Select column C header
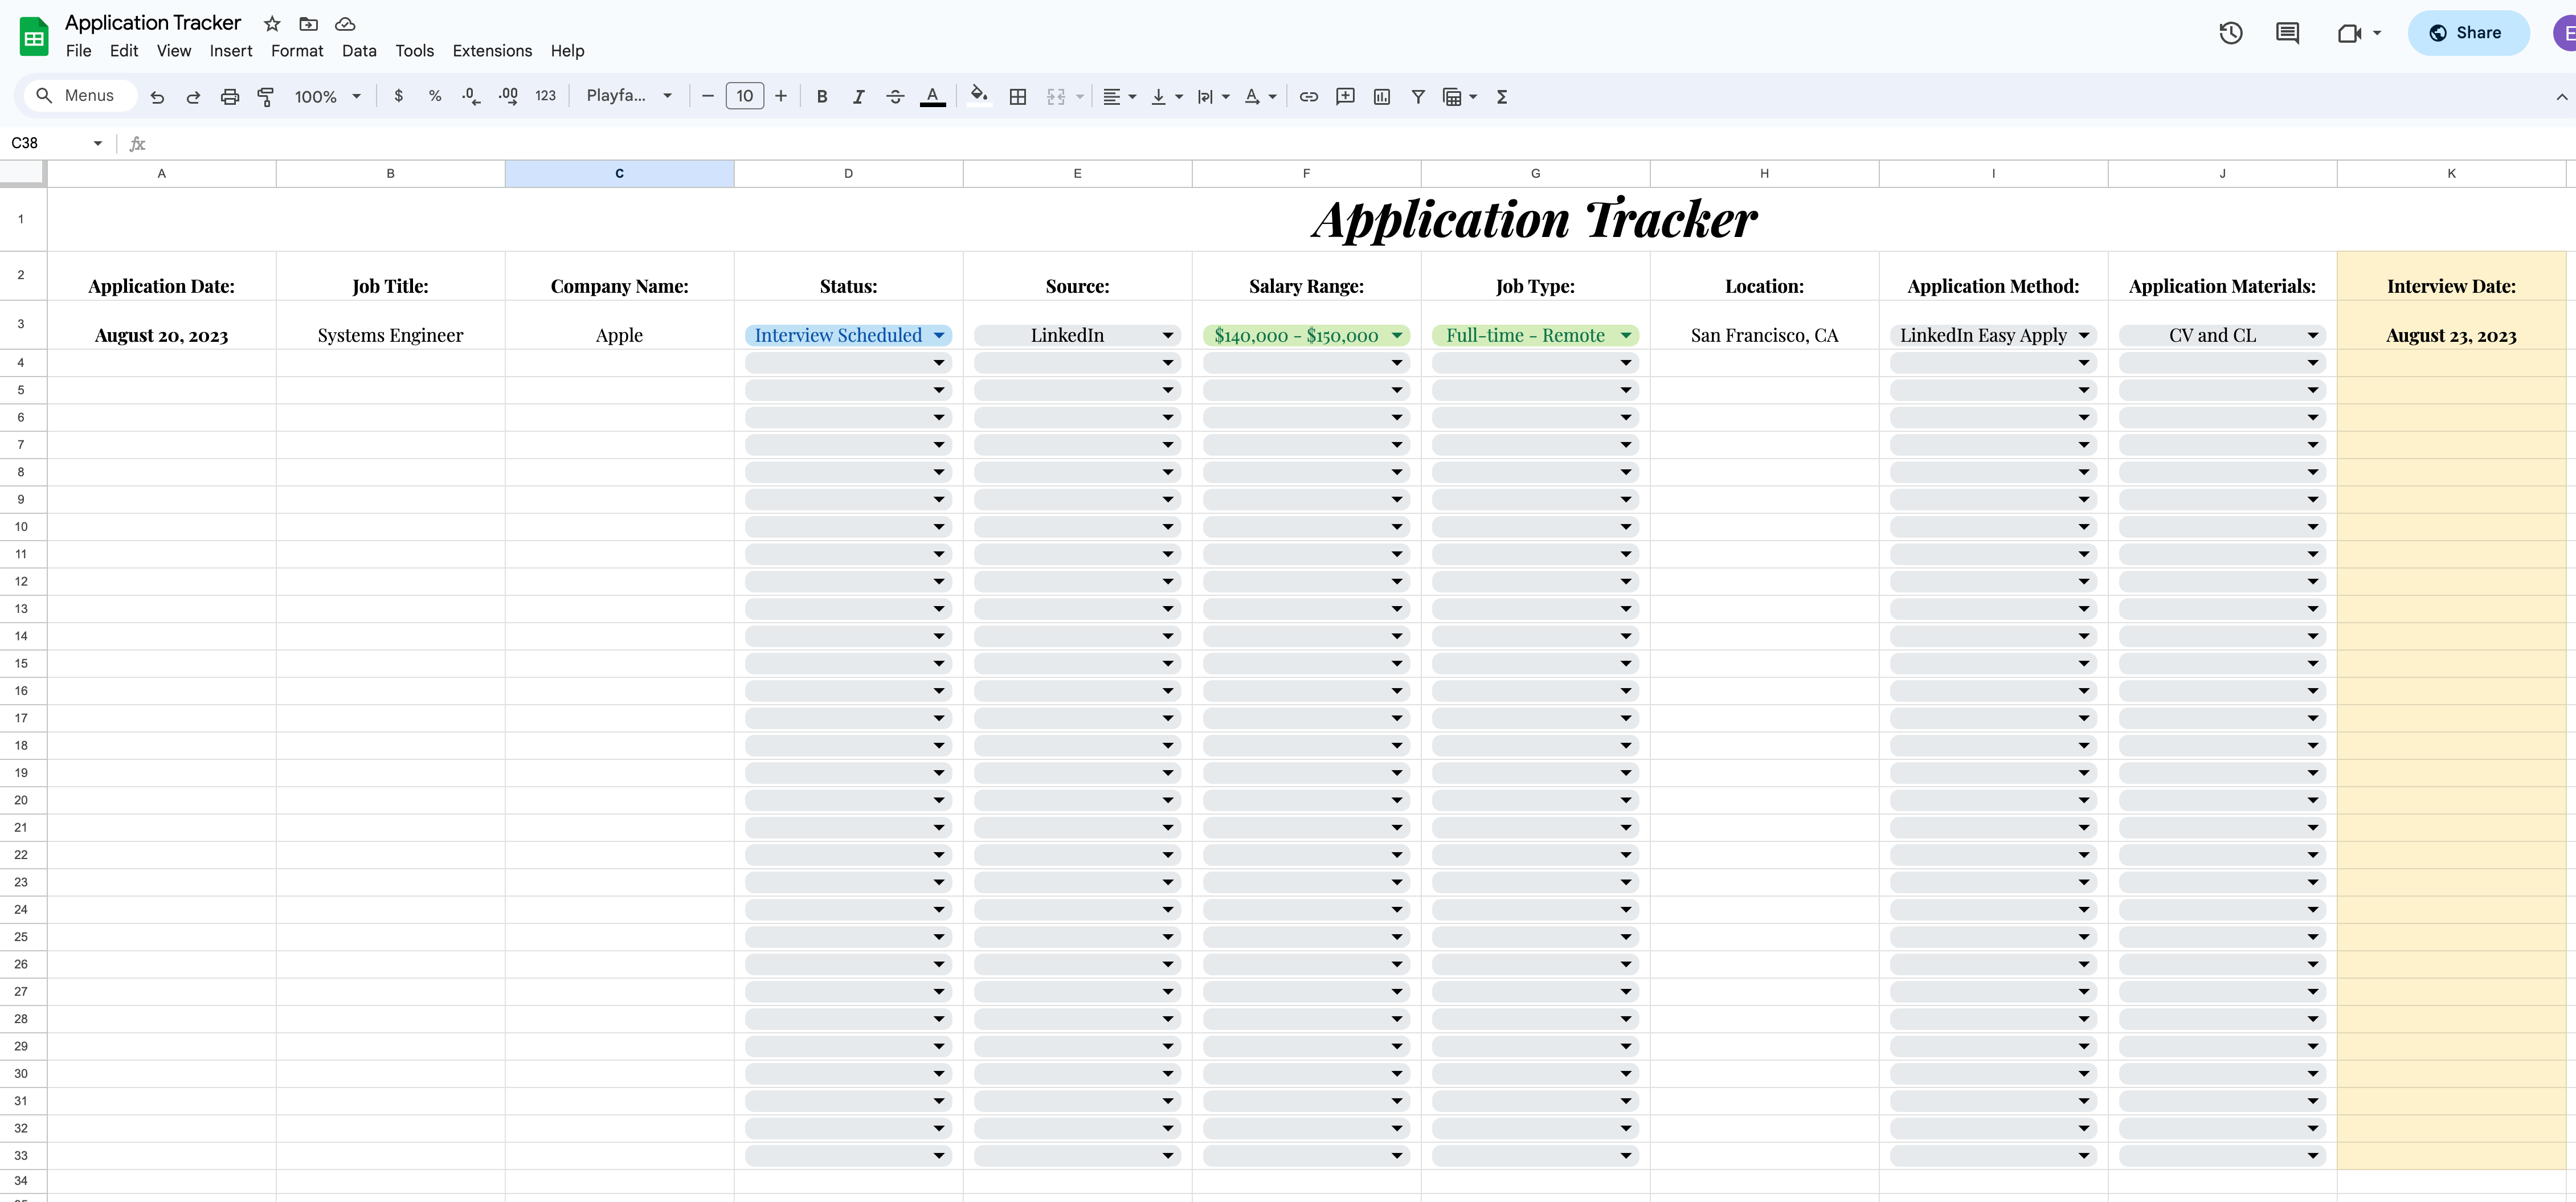 (619, 174)
